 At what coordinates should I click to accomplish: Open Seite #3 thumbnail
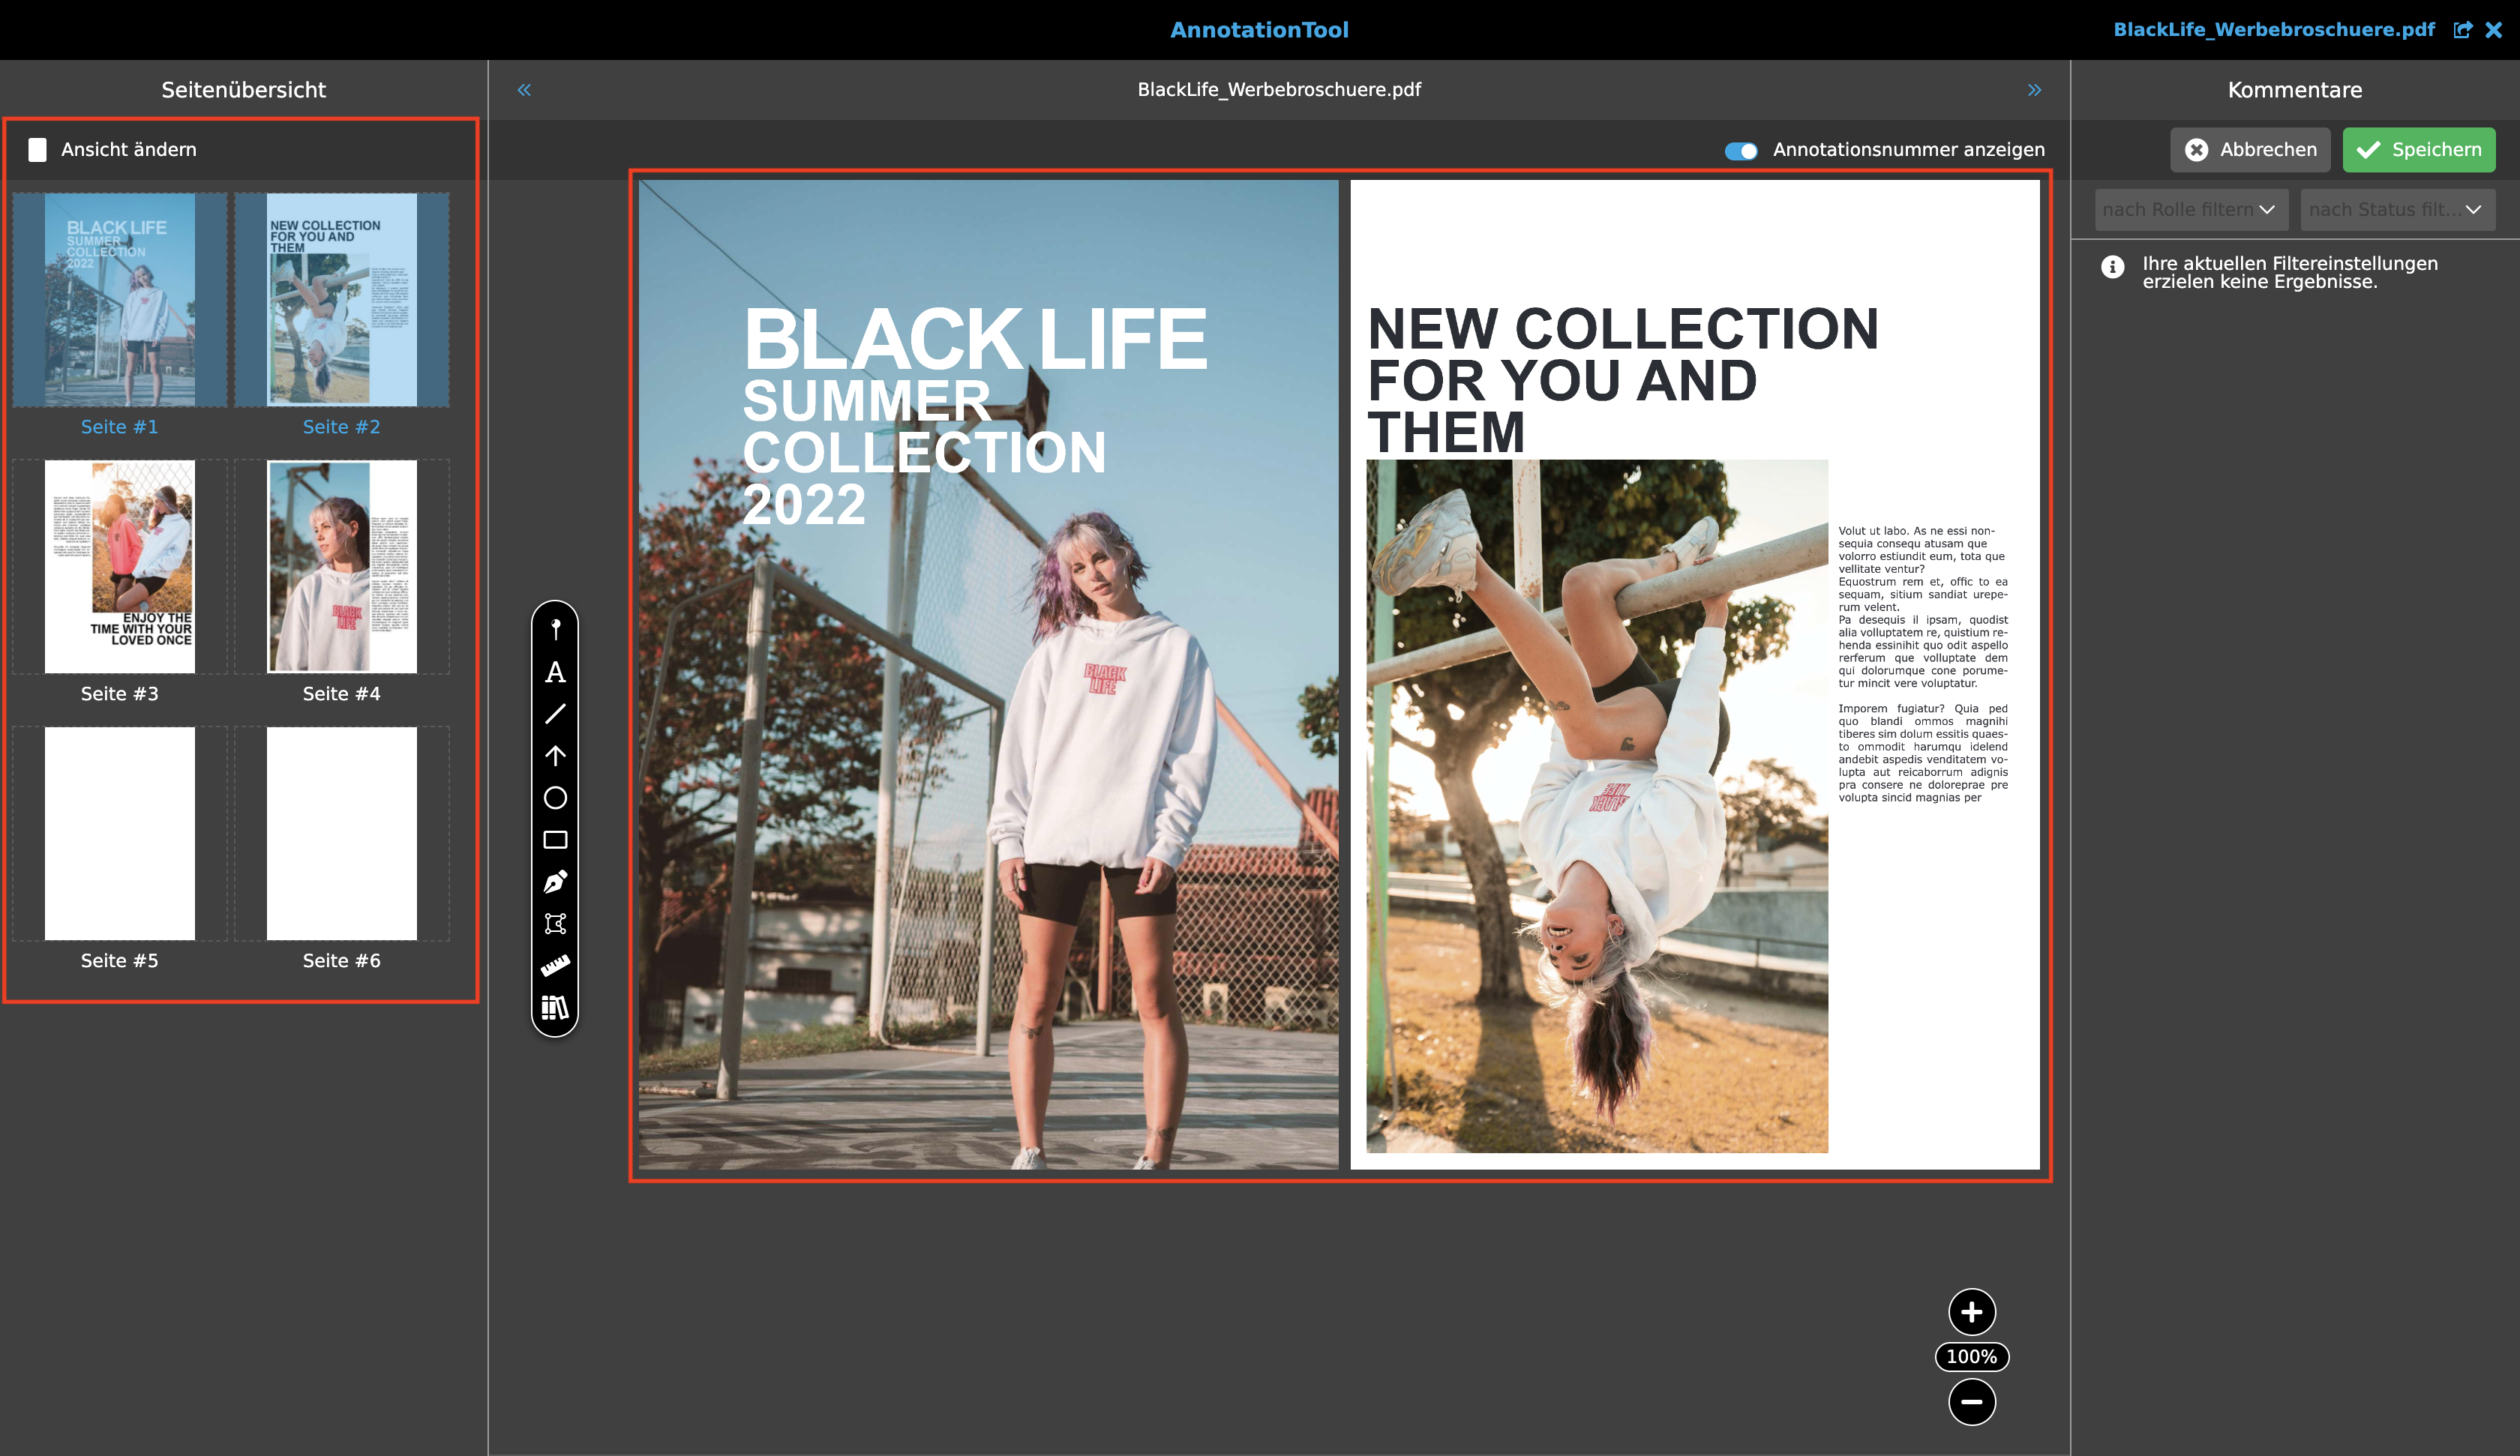click(x=120, y=567)
